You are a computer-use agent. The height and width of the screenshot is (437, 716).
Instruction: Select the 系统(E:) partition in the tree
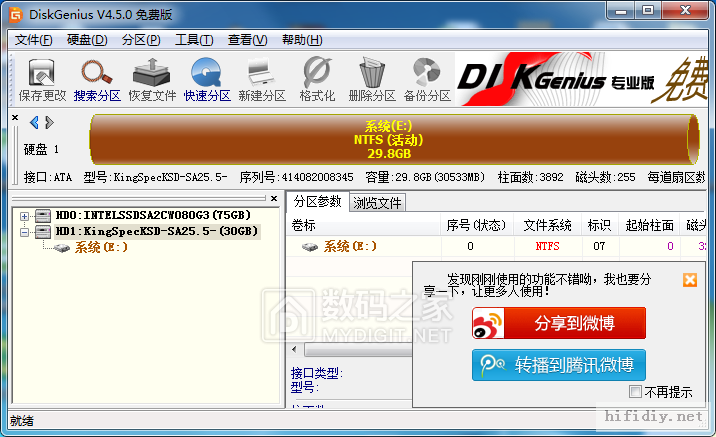tap(101, 247)
